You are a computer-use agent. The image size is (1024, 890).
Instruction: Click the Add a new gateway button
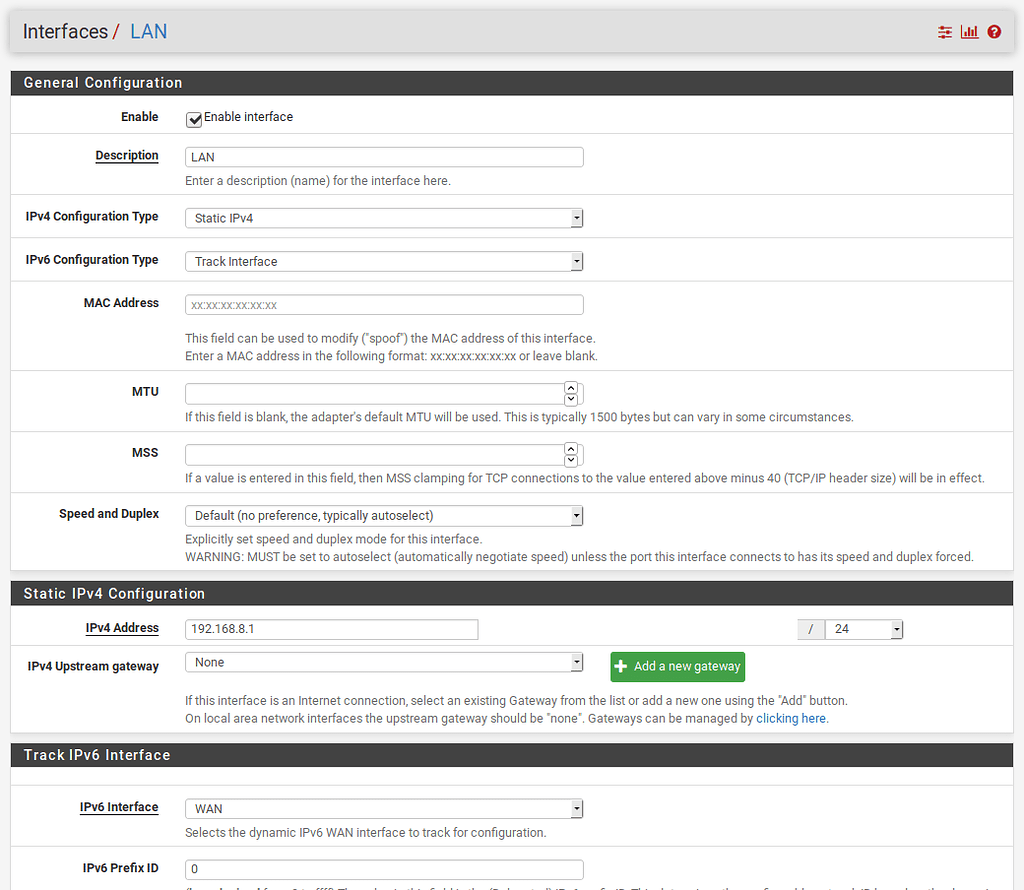pyautogui.click(x=677, y=666)
